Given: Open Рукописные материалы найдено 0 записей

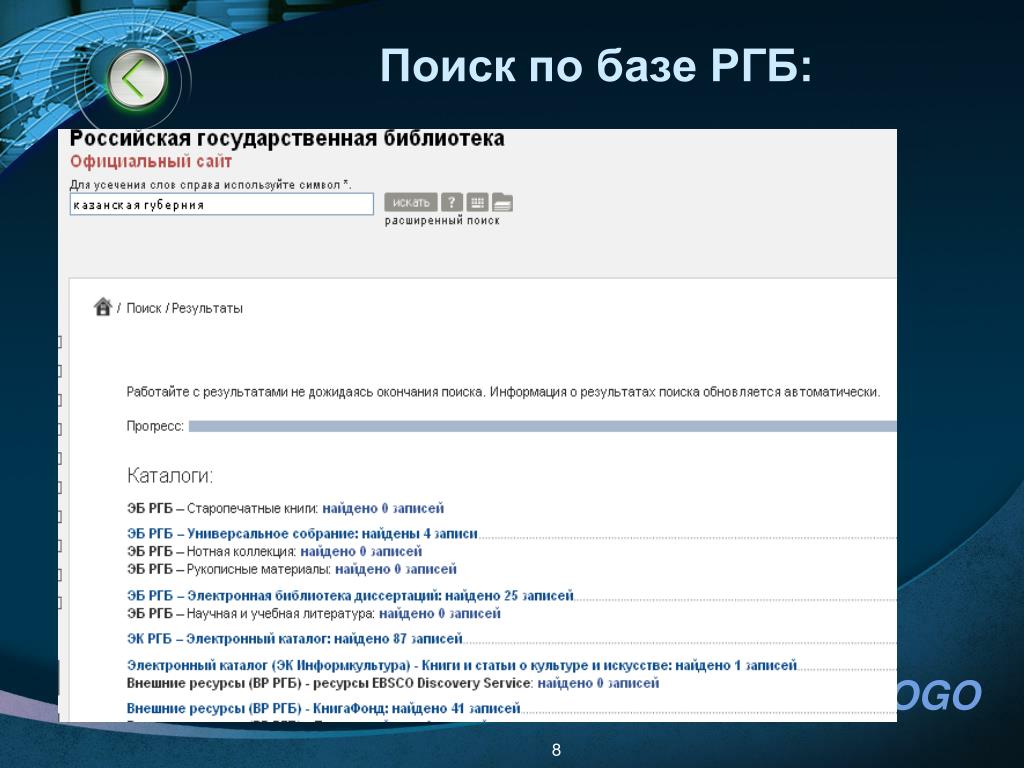Looking at the screenshot, I should [x=291, y=569].
